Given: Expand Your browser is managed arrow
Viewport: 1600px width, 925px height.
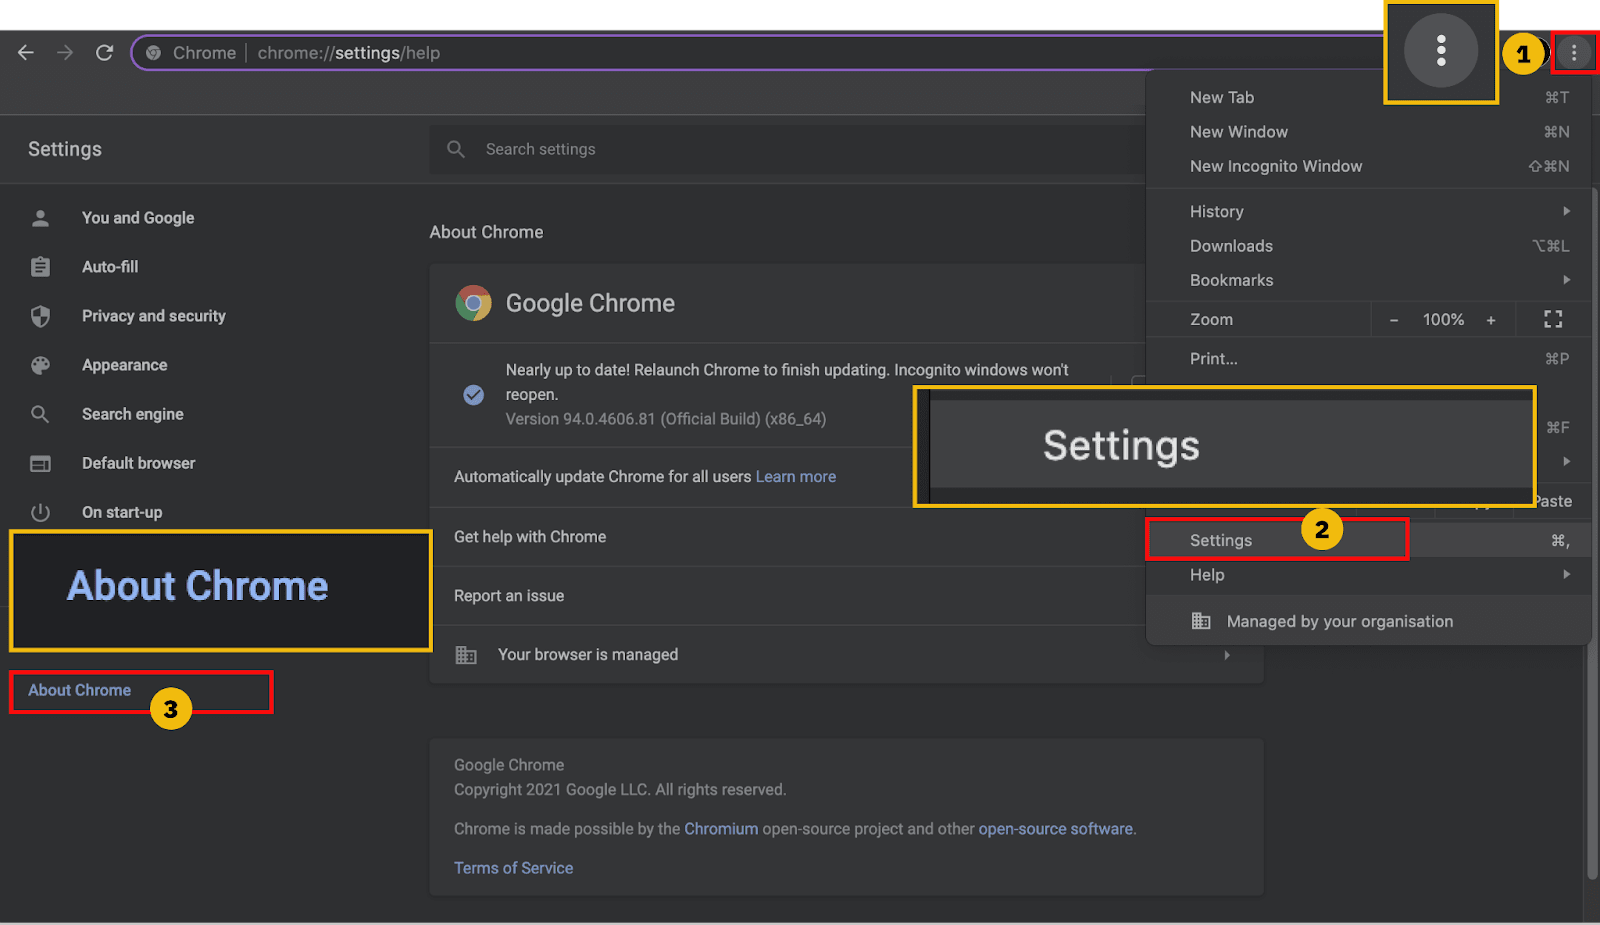Looking at the screenshot, I should click(x=1227, y=655).
